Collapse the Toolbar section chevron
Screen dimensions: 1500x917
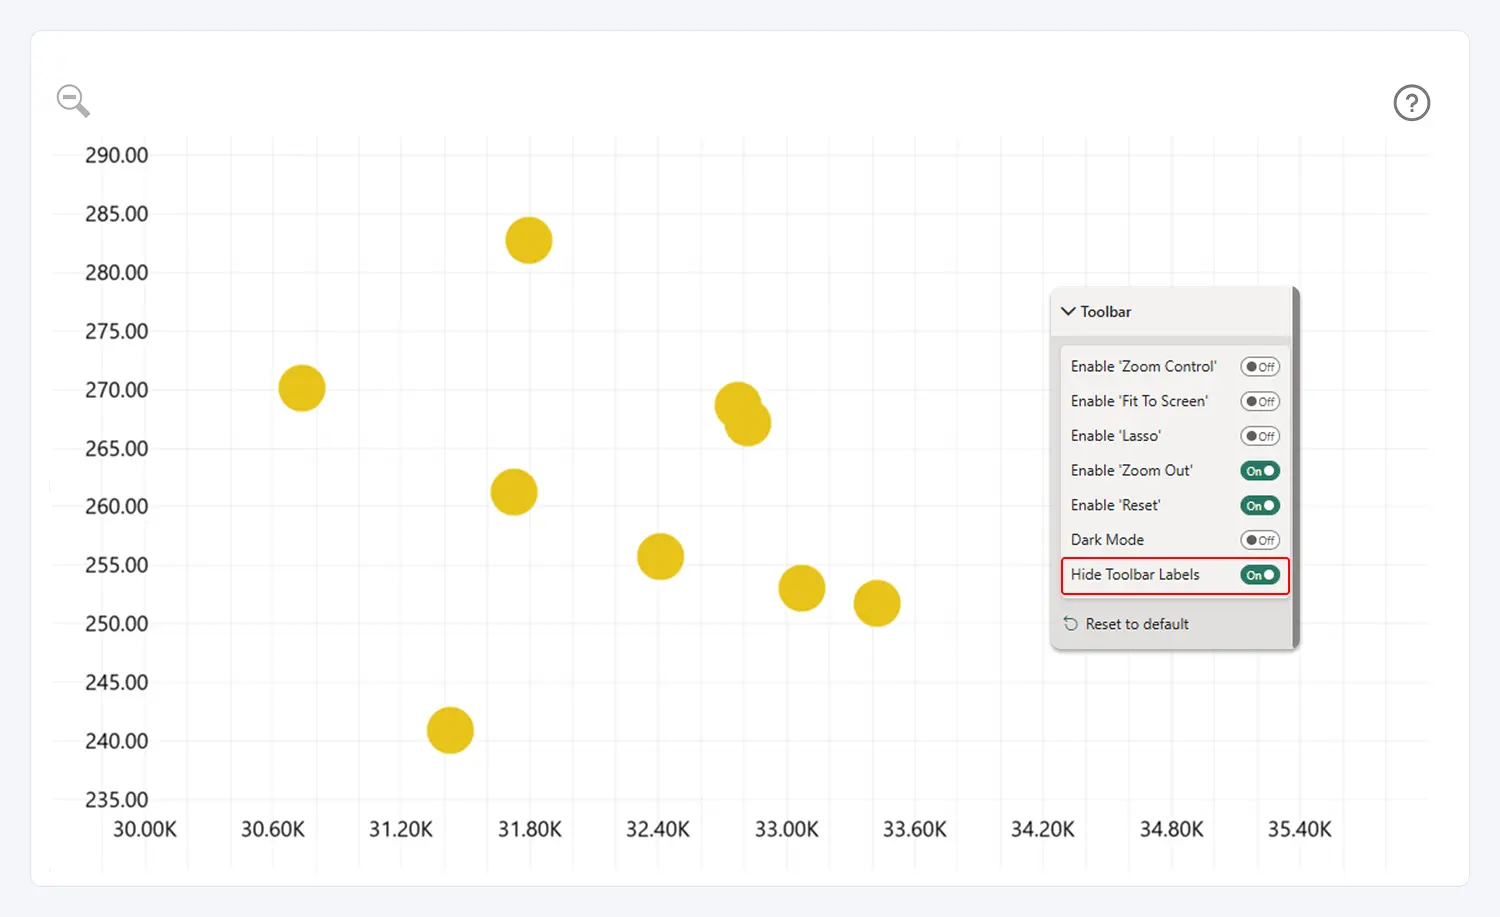tap(1068, 312)
